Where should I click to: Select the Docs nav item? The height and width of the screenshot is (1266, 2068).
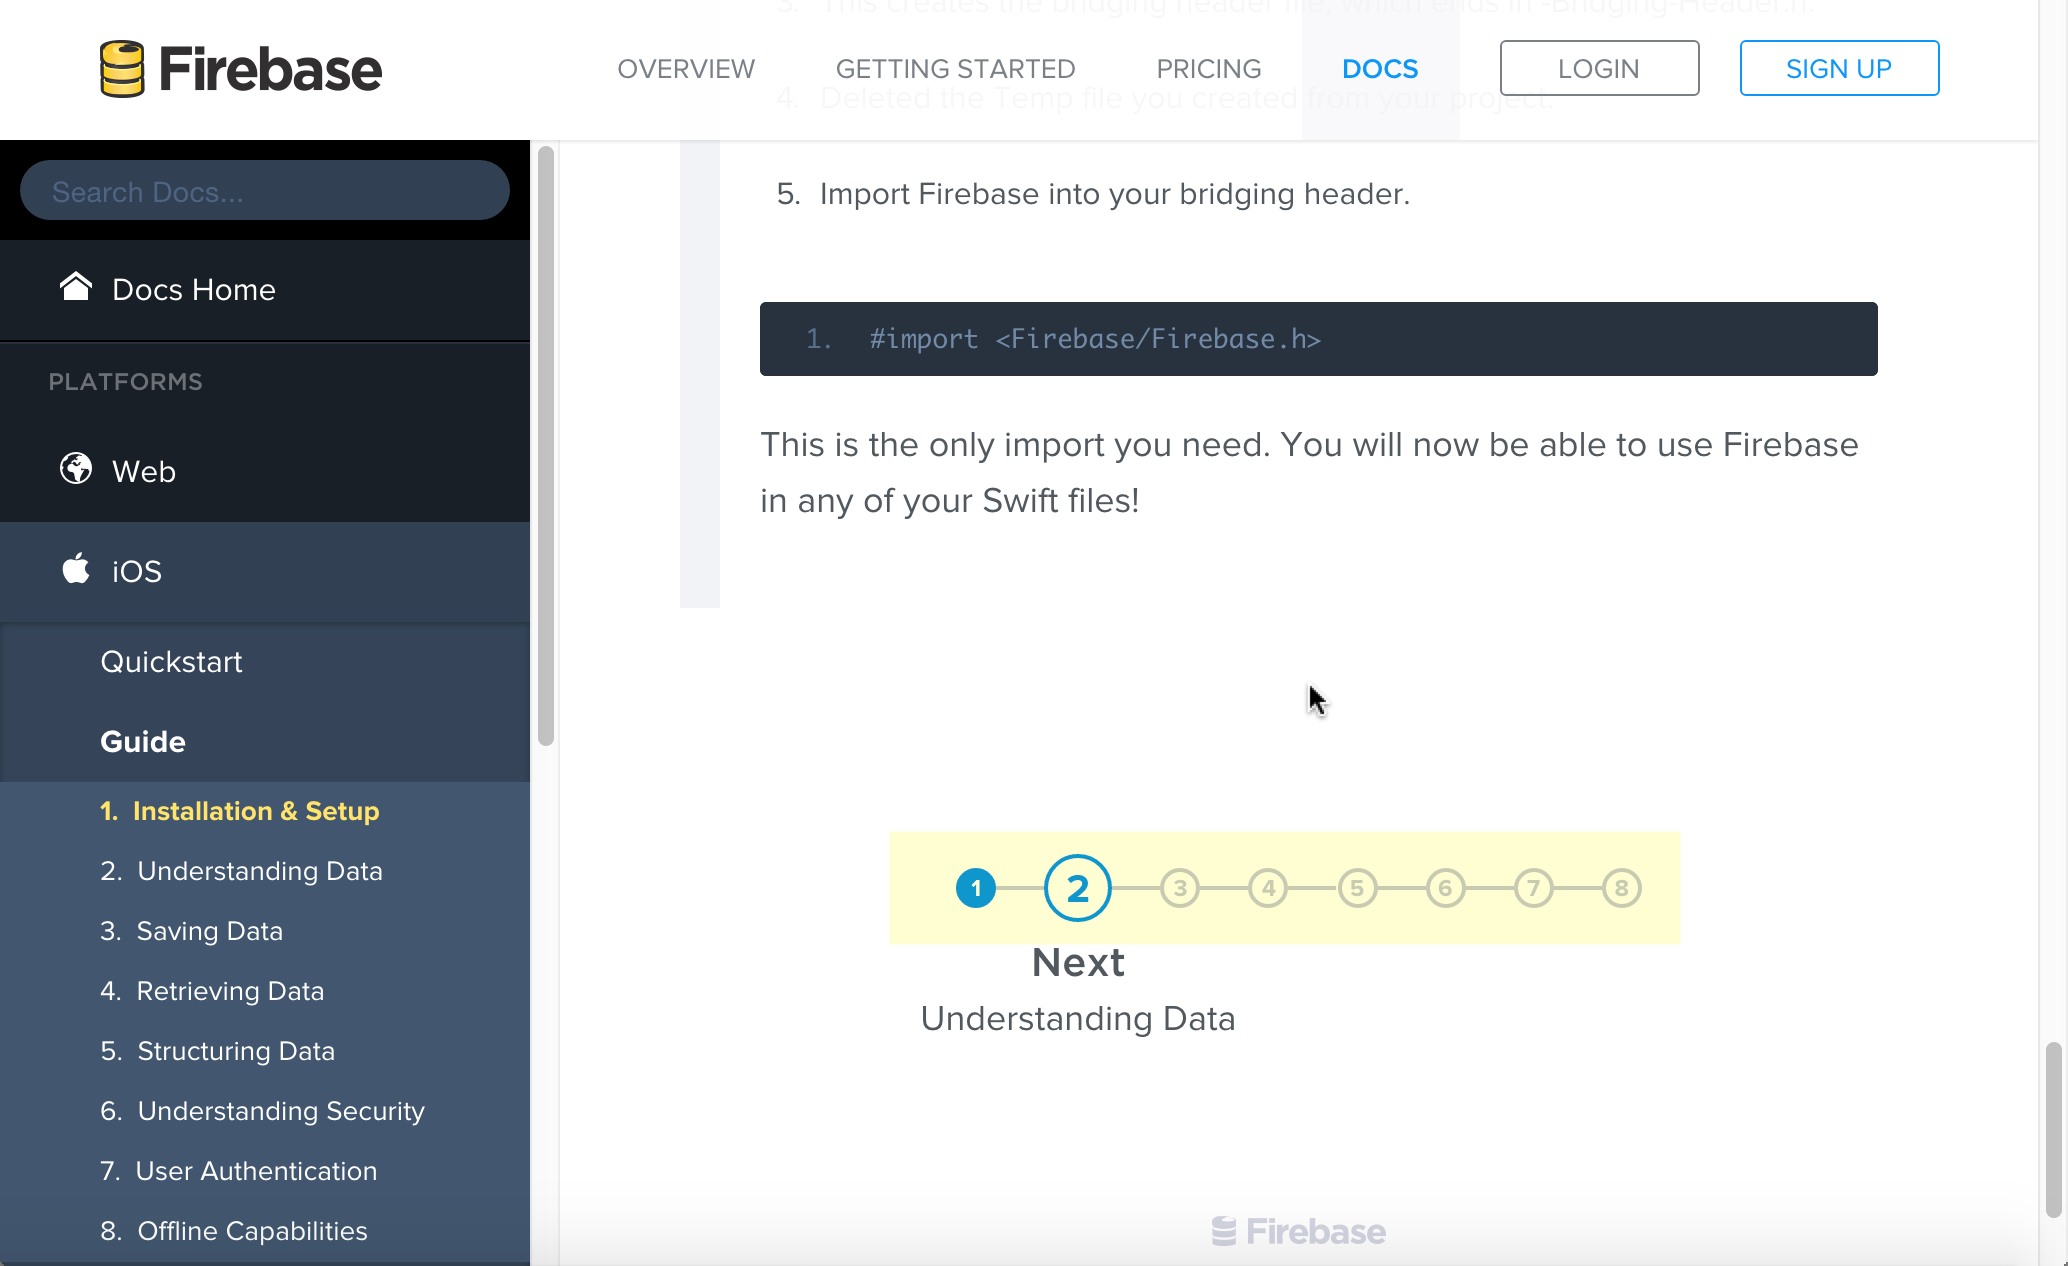pyautogui.click(x=1380, y=69)
